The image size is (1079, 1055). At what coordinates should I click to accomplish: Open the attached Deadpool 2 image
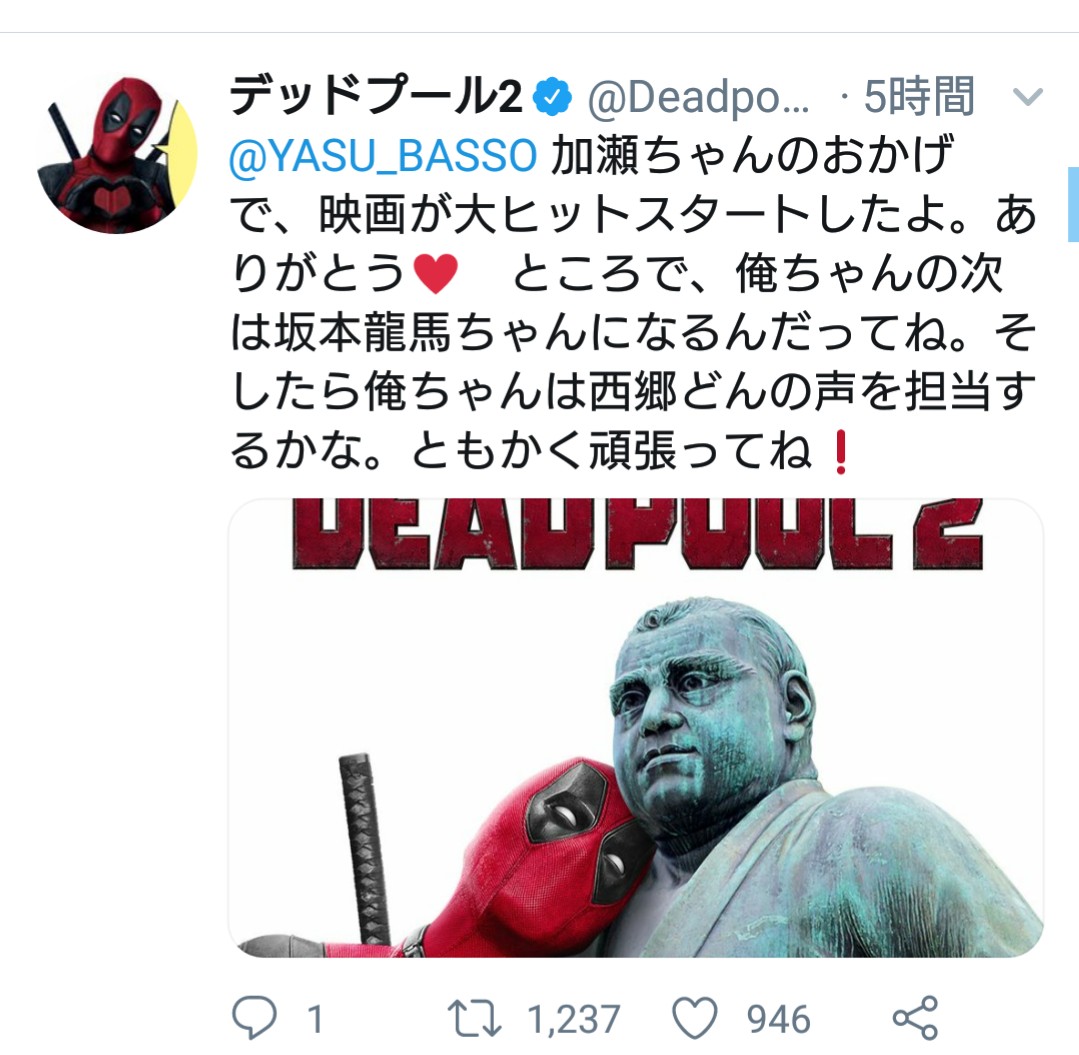tap(636, 727)
